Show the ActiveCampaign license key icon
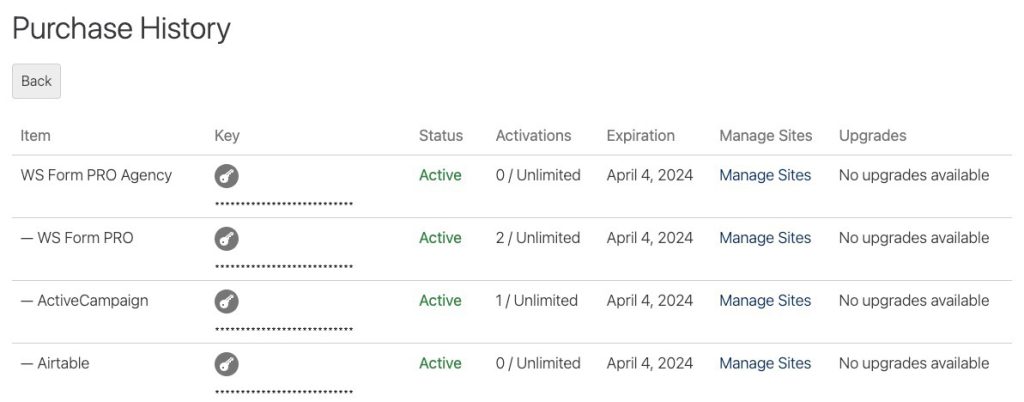 pos(227,302)
